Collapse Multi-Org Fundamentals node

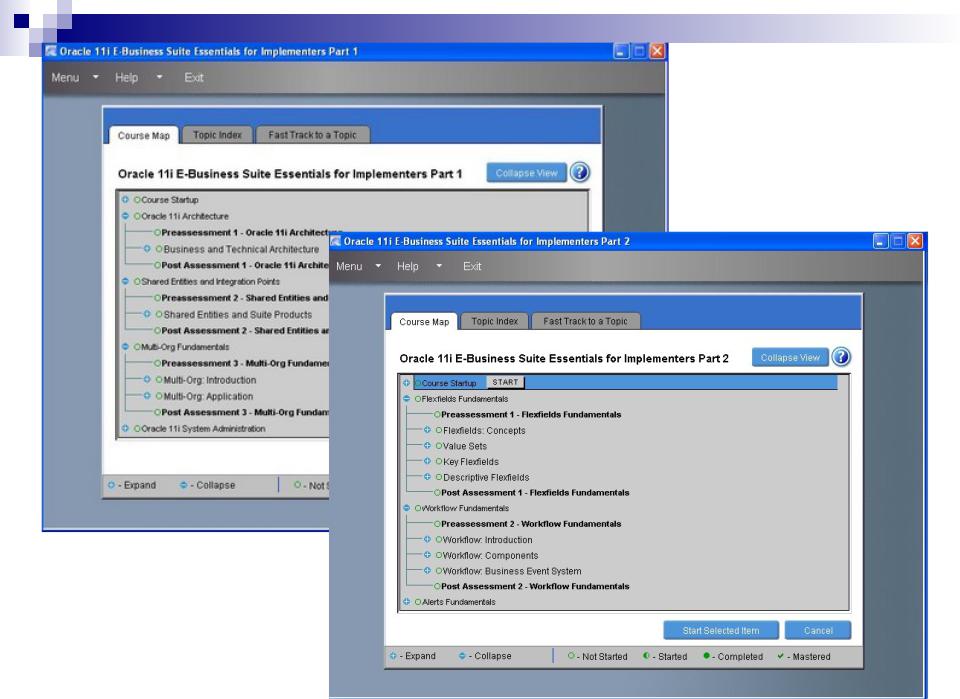[126, 346]
